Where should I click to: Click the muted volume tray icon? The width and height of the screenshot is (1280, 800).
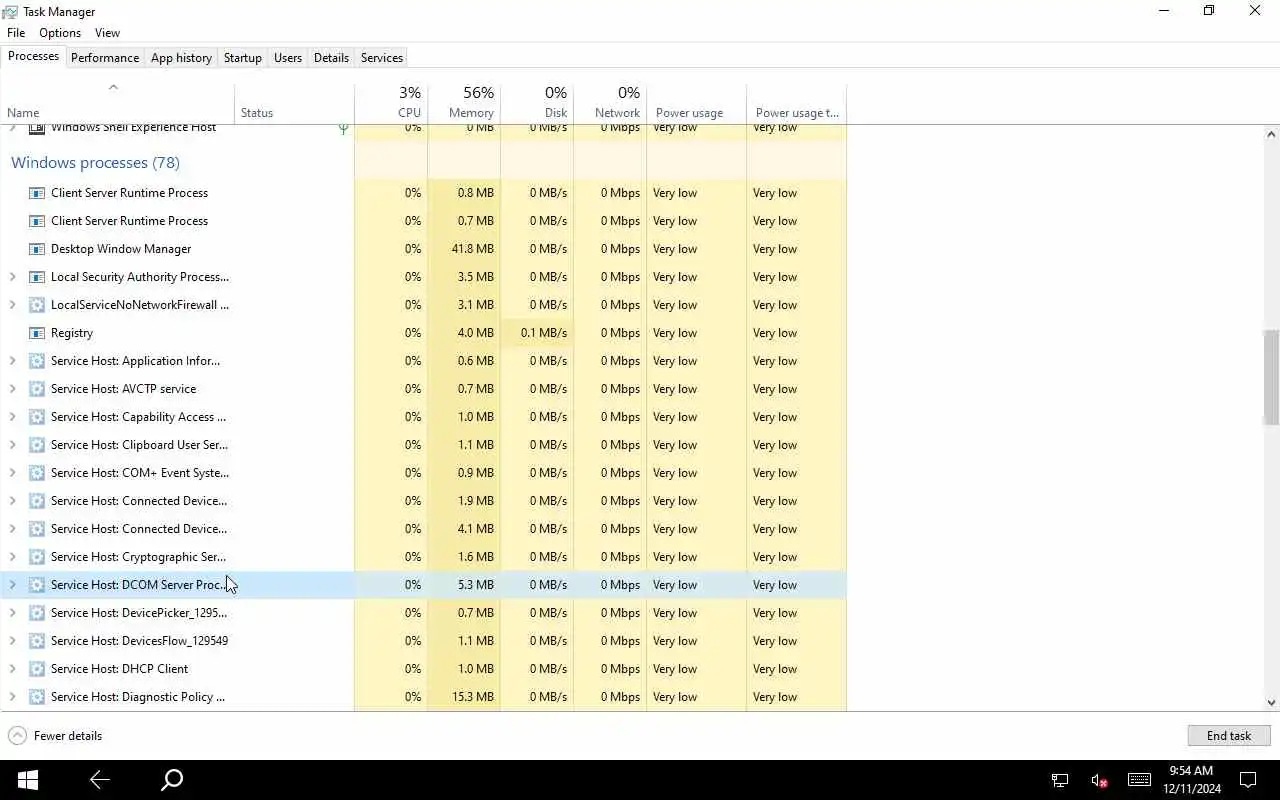1099,780
